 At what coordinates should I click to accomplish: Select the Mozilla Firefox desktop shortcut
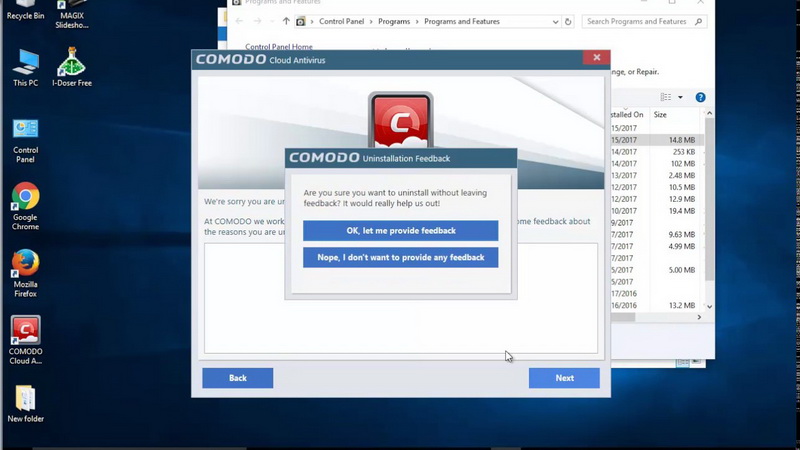coord(26,273)
